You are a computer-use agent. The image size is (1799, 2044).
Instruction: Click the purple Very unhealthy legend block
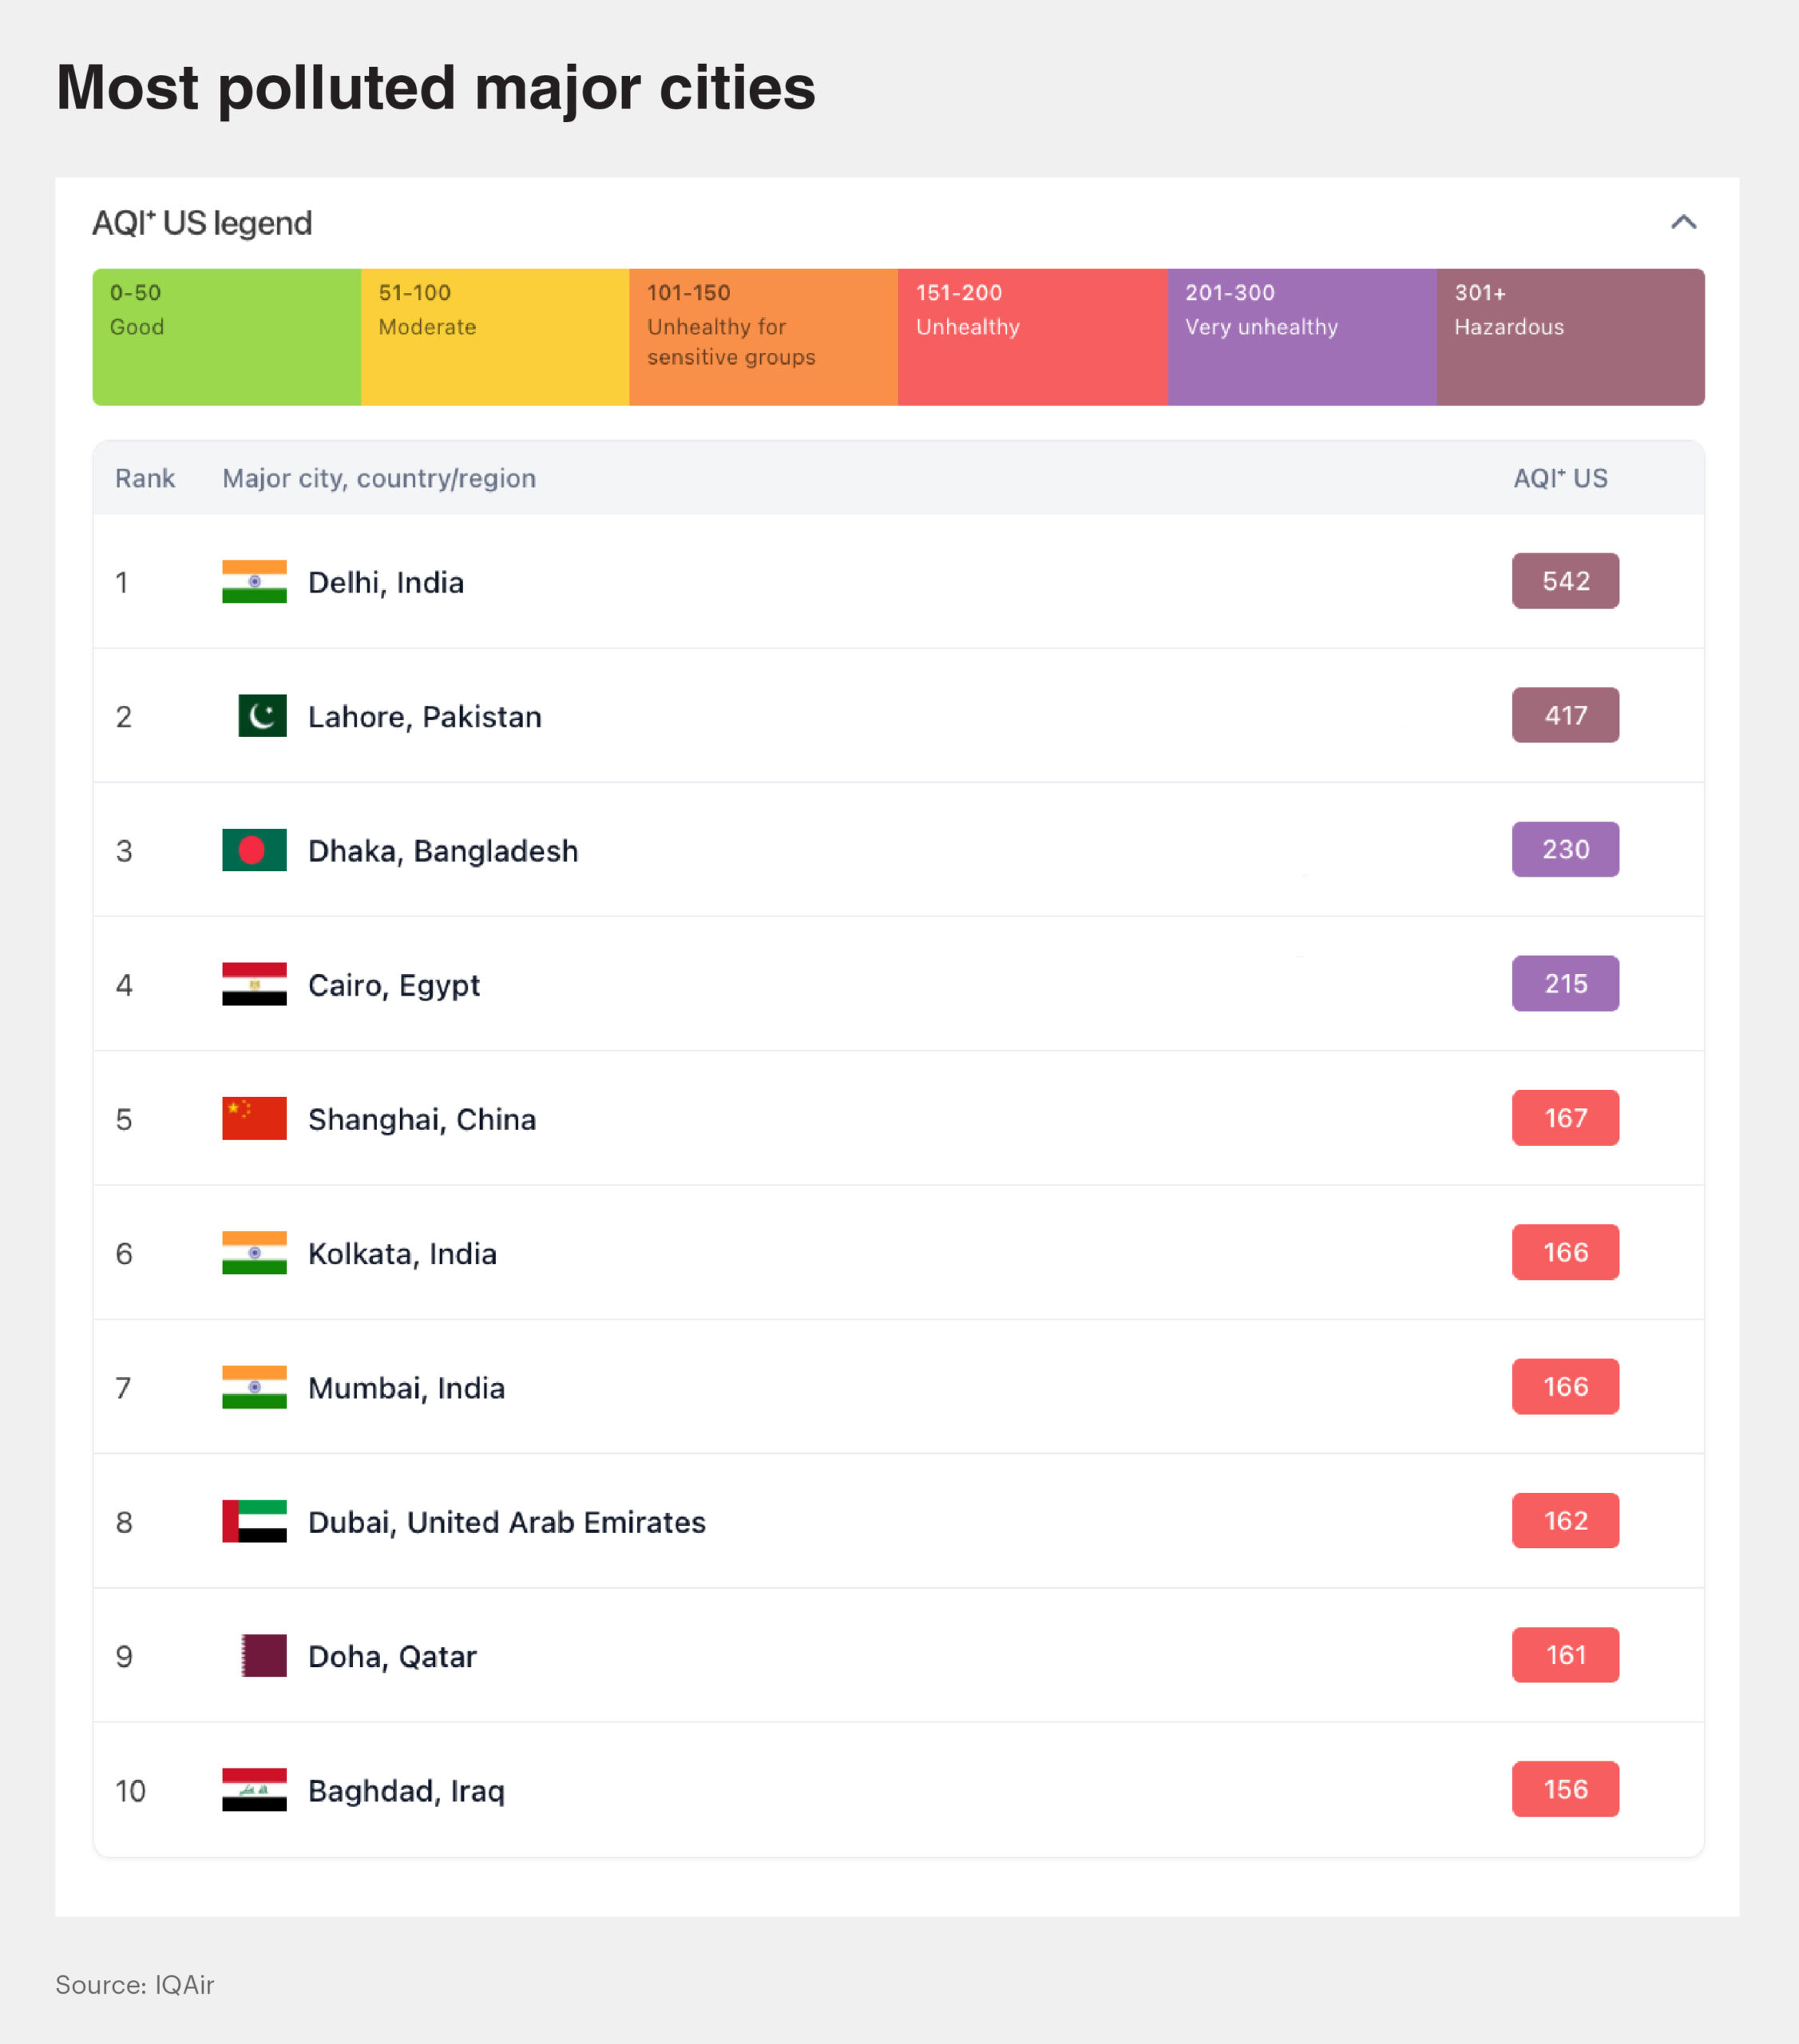pos(1301,336)
